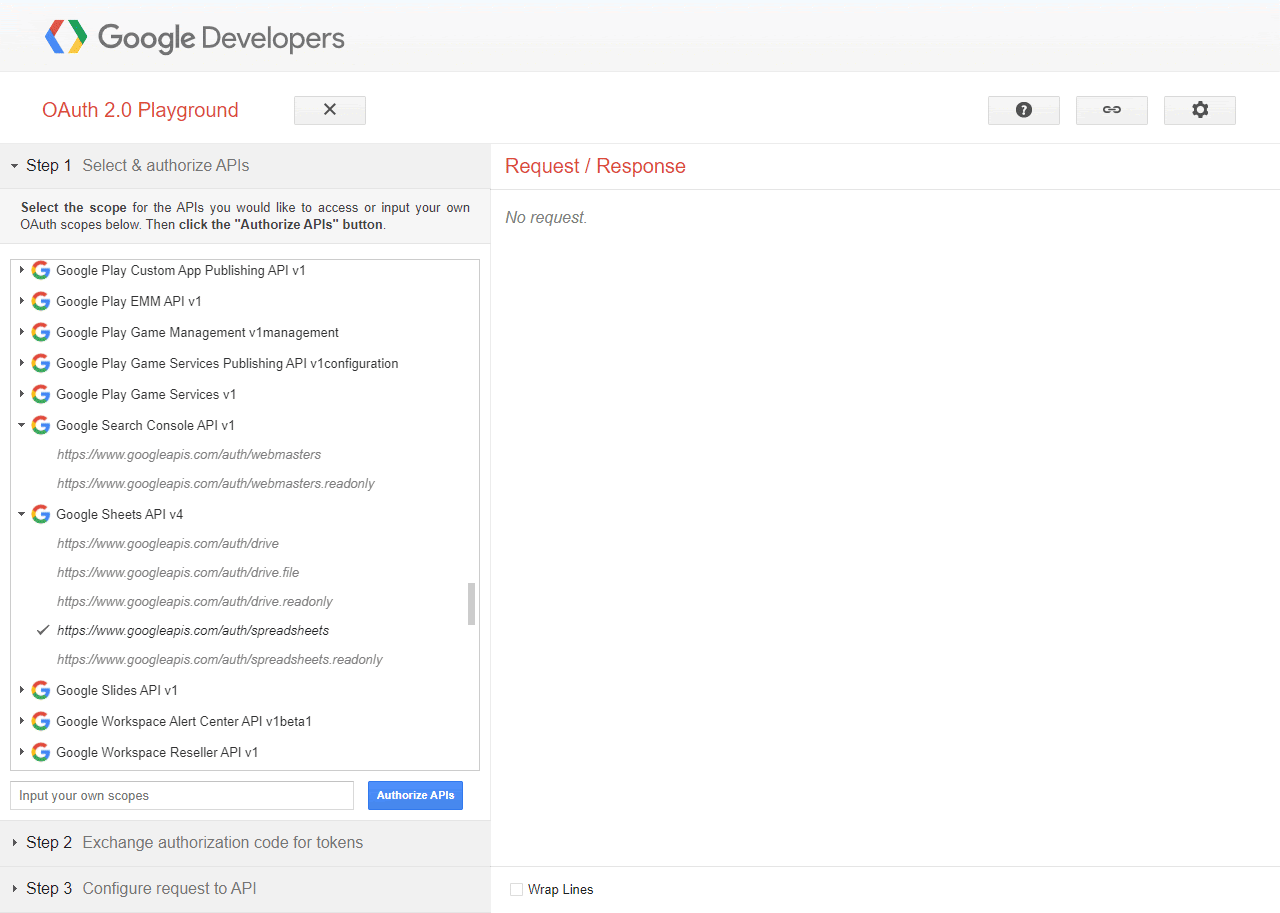Click the OAuth 2.0 Playground title
Screen dimensions: 1280x913
[x=140, y=110]
